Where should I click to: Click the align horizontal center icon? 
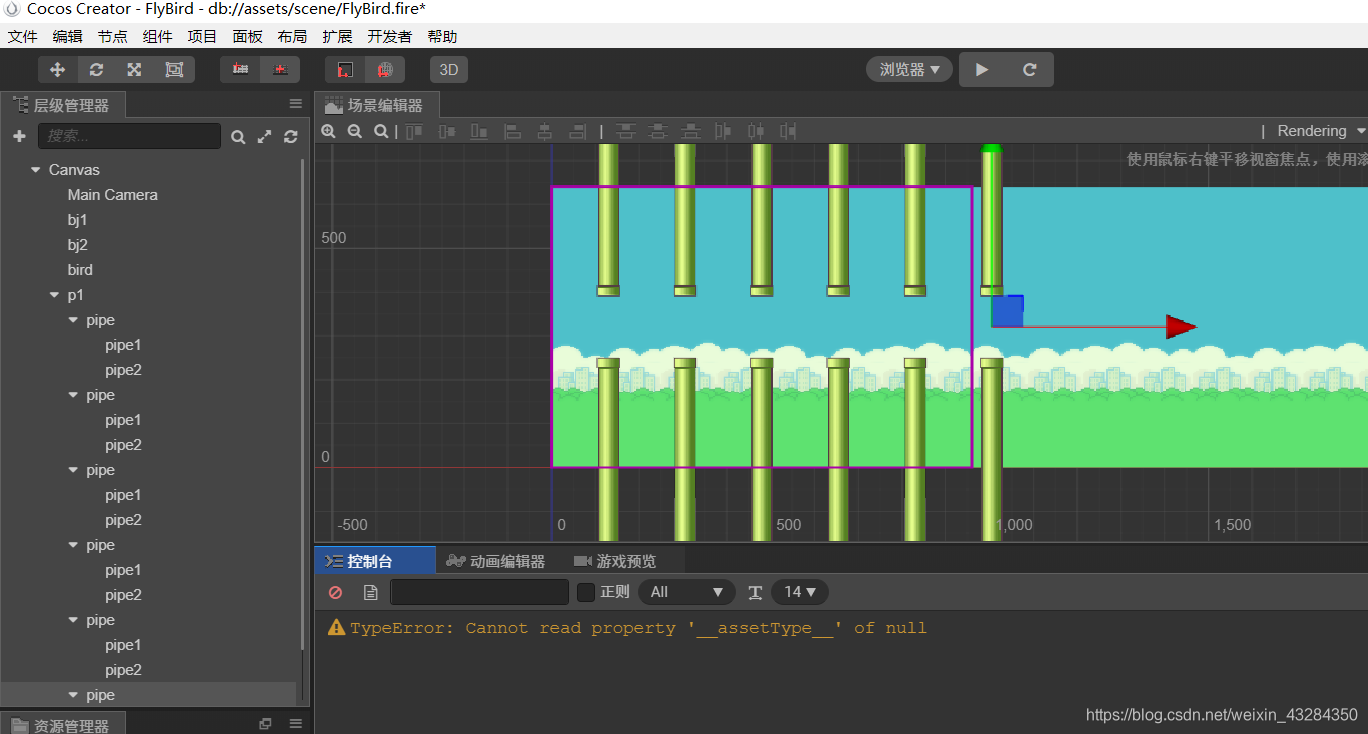click(544, 131)
